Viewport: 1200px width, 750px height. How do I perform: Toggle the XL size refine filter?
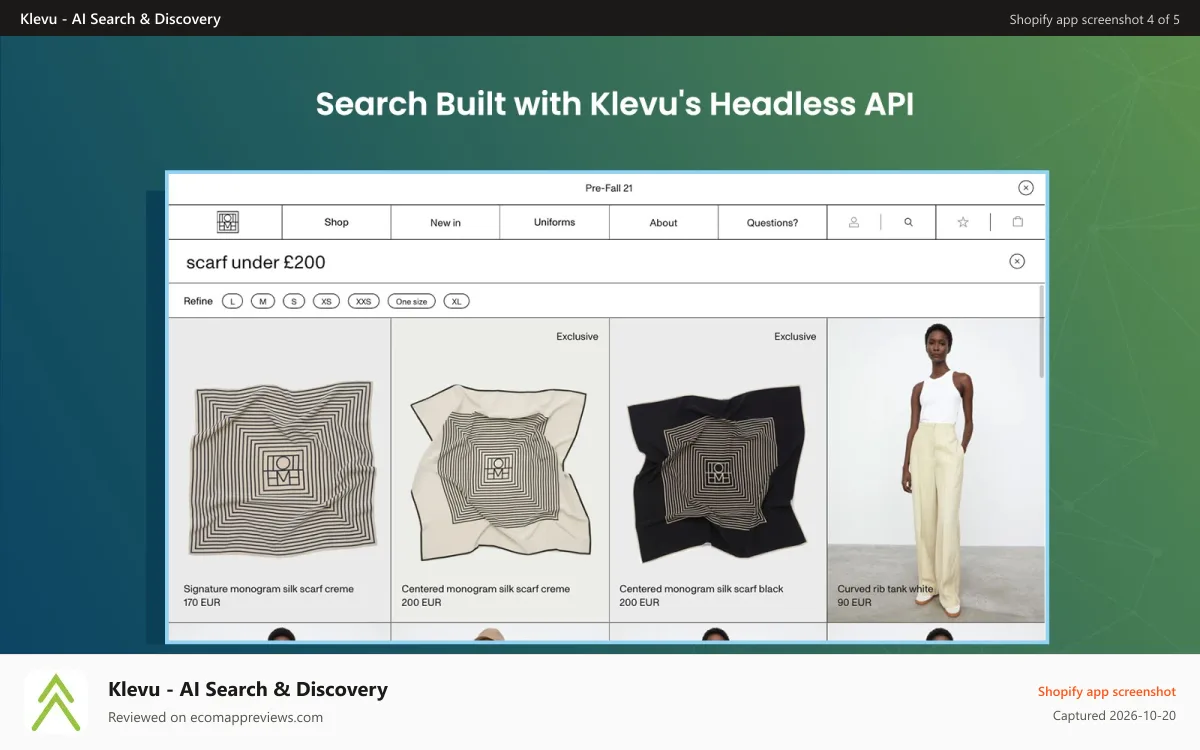[x=456, y=301]
